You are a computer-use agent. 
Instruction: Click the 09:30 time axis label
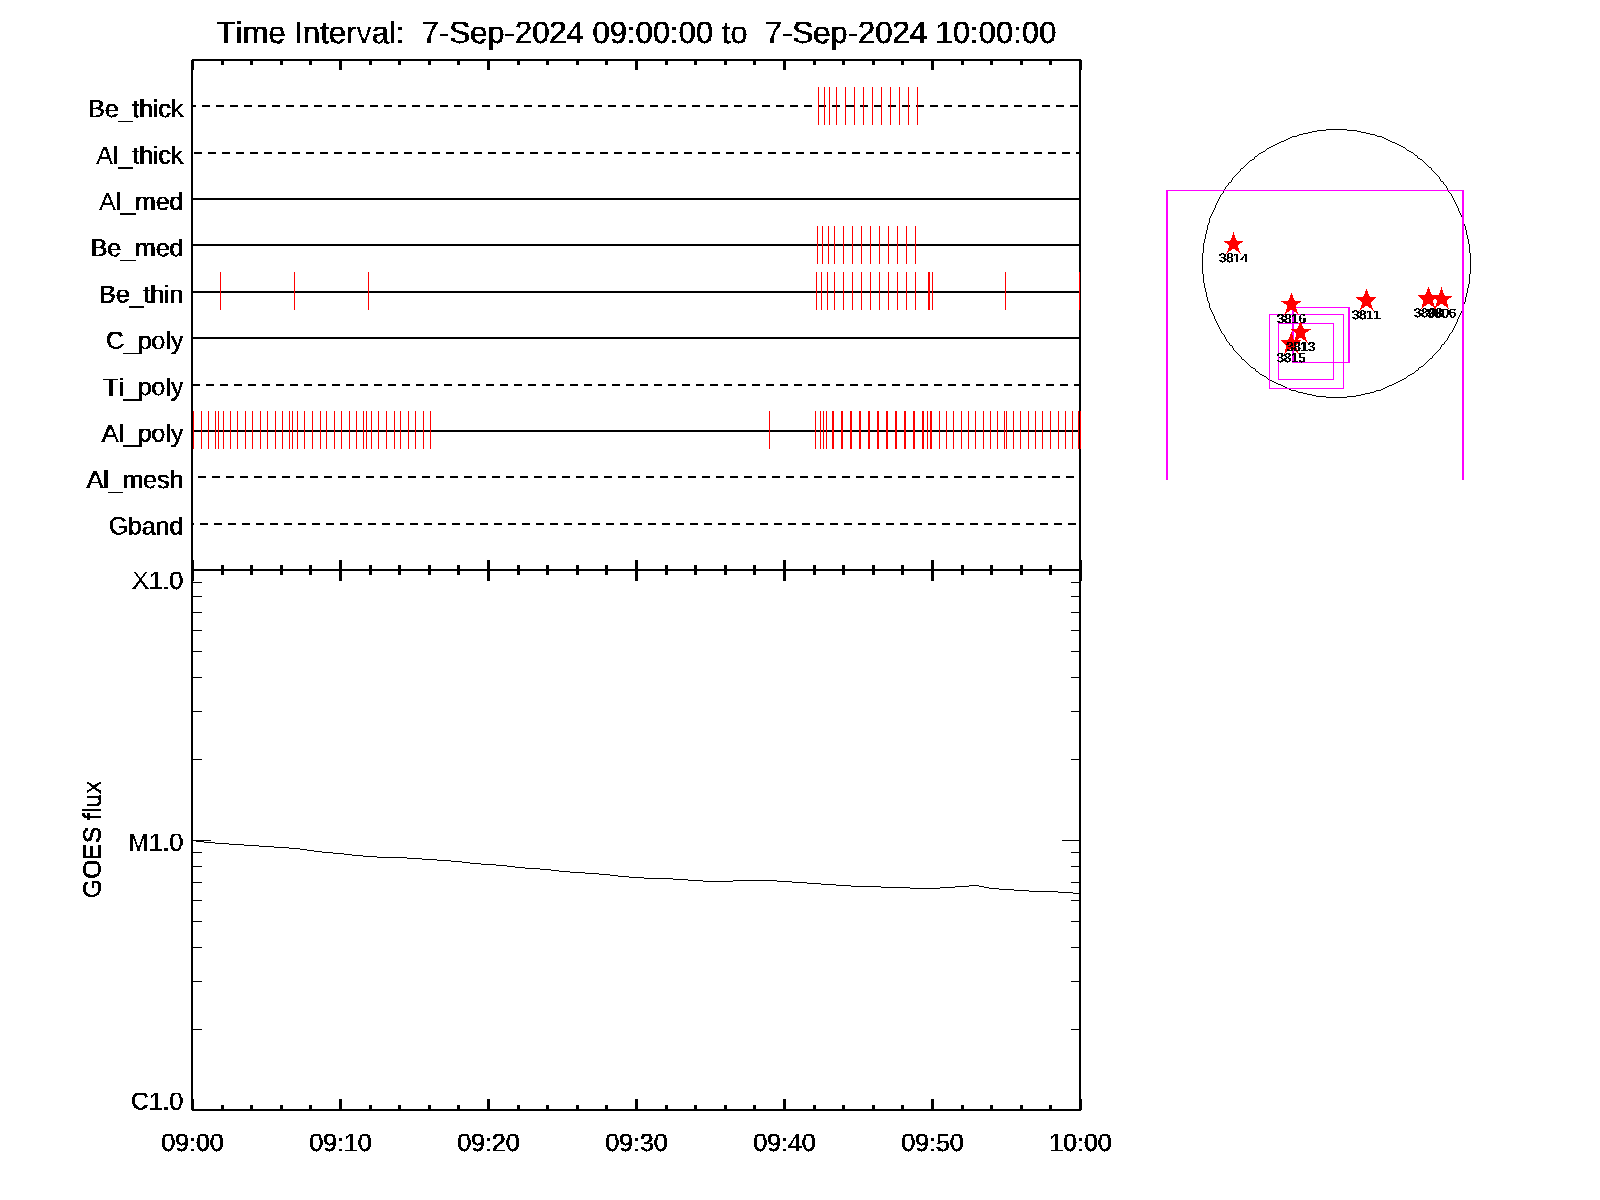[636, 1142]
